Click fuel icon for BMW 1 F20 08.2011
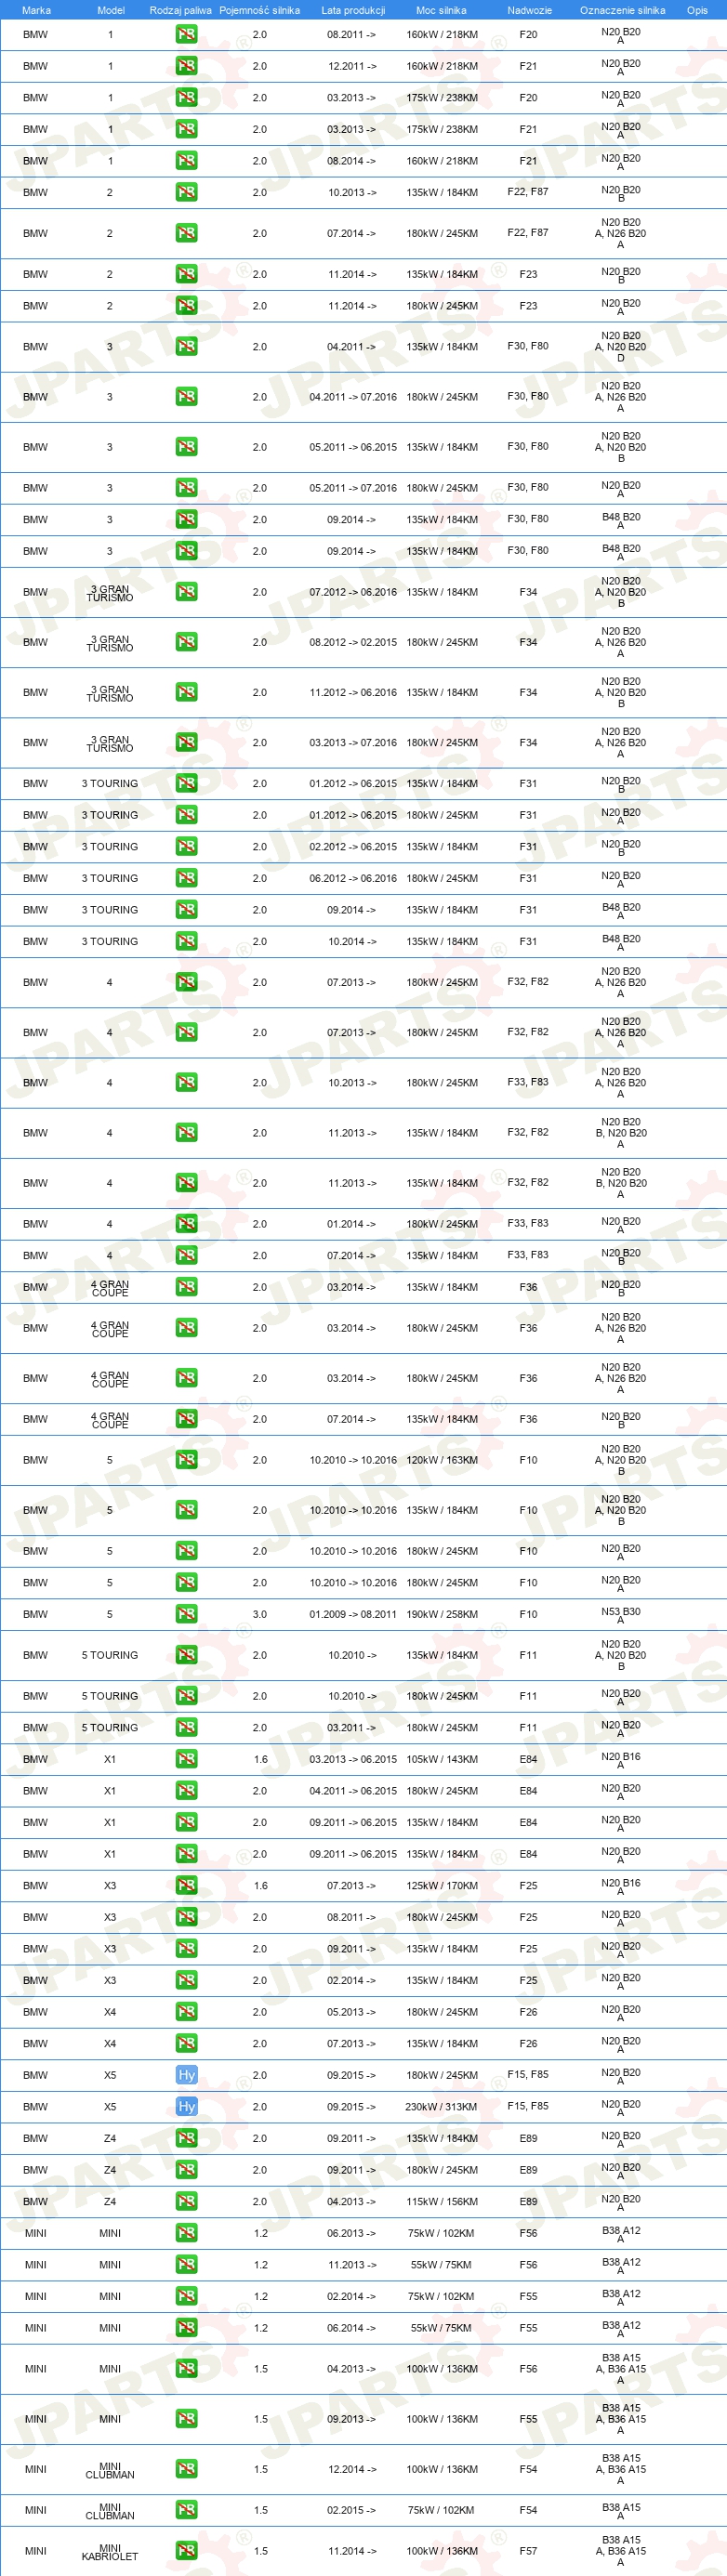The height and width of the screenshot is (2576, 727). pos(186,34)
